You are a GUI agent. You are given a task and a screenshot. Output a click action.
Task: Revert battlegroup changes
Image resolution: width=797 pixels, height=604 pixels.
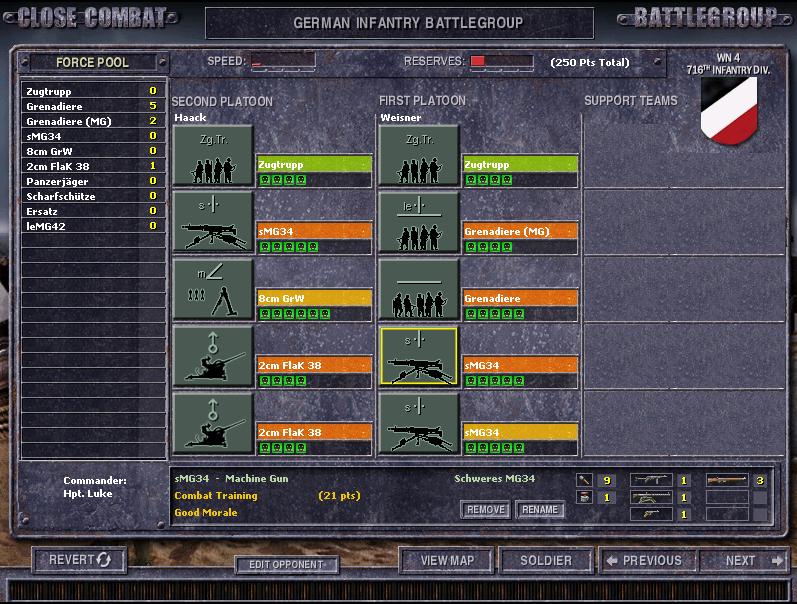[x=79, y=560]
